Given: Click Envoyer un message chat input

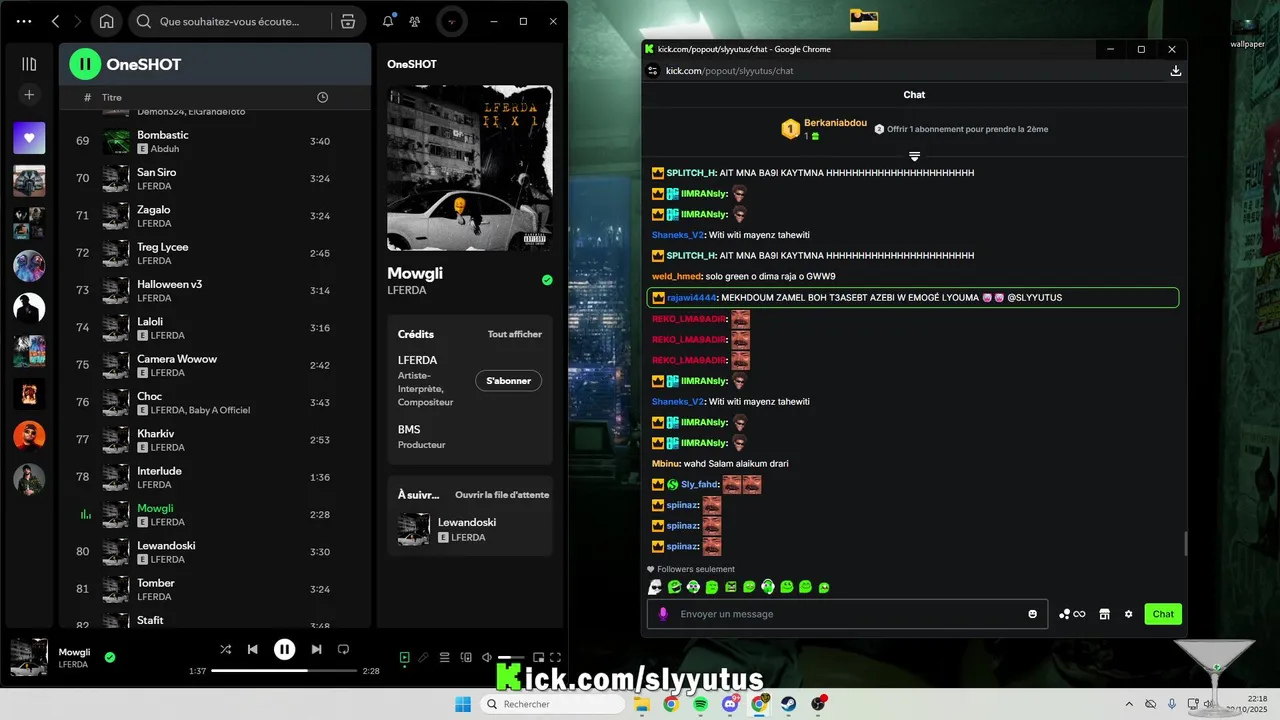Looking at the screenshot, I should pyautogui.click(x=847, y=614).
